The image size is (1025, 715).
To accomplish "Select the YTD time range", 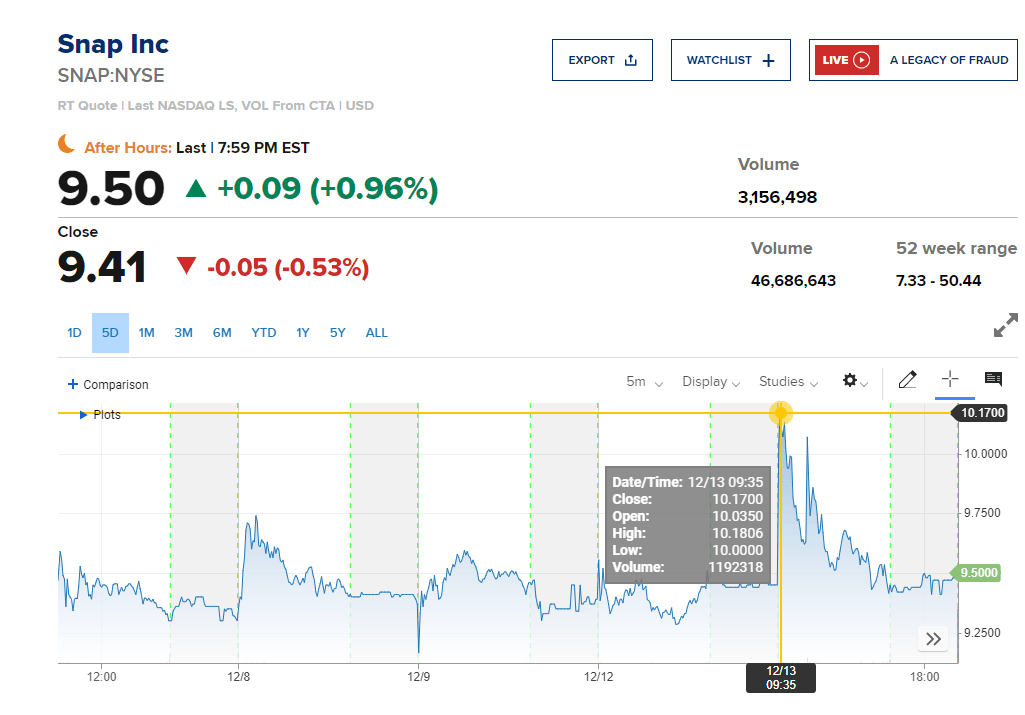I will [264, 333].
